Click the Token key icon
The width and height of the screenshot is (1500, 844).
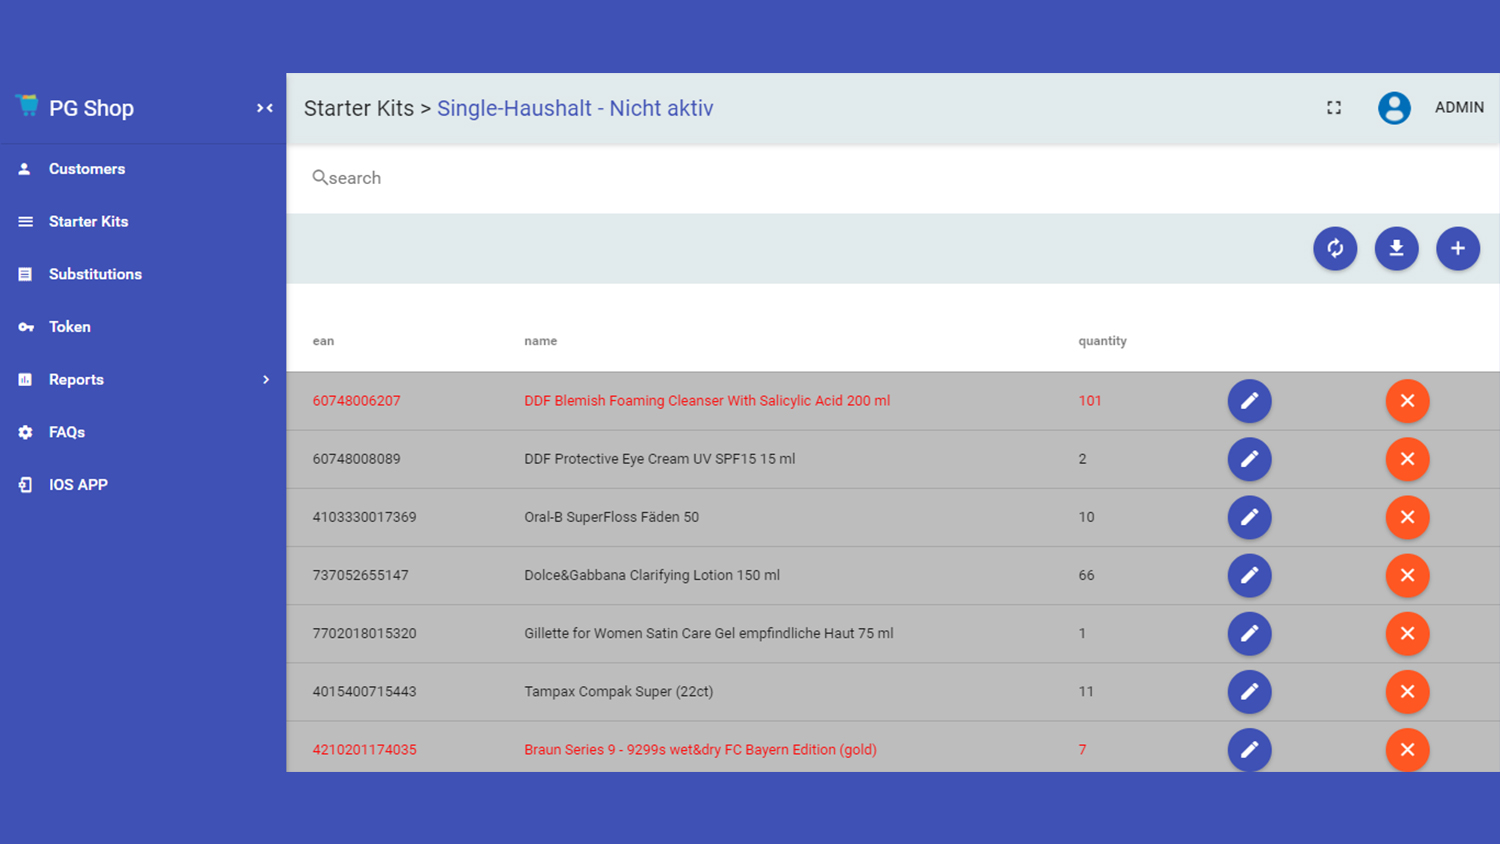point(26,327)
